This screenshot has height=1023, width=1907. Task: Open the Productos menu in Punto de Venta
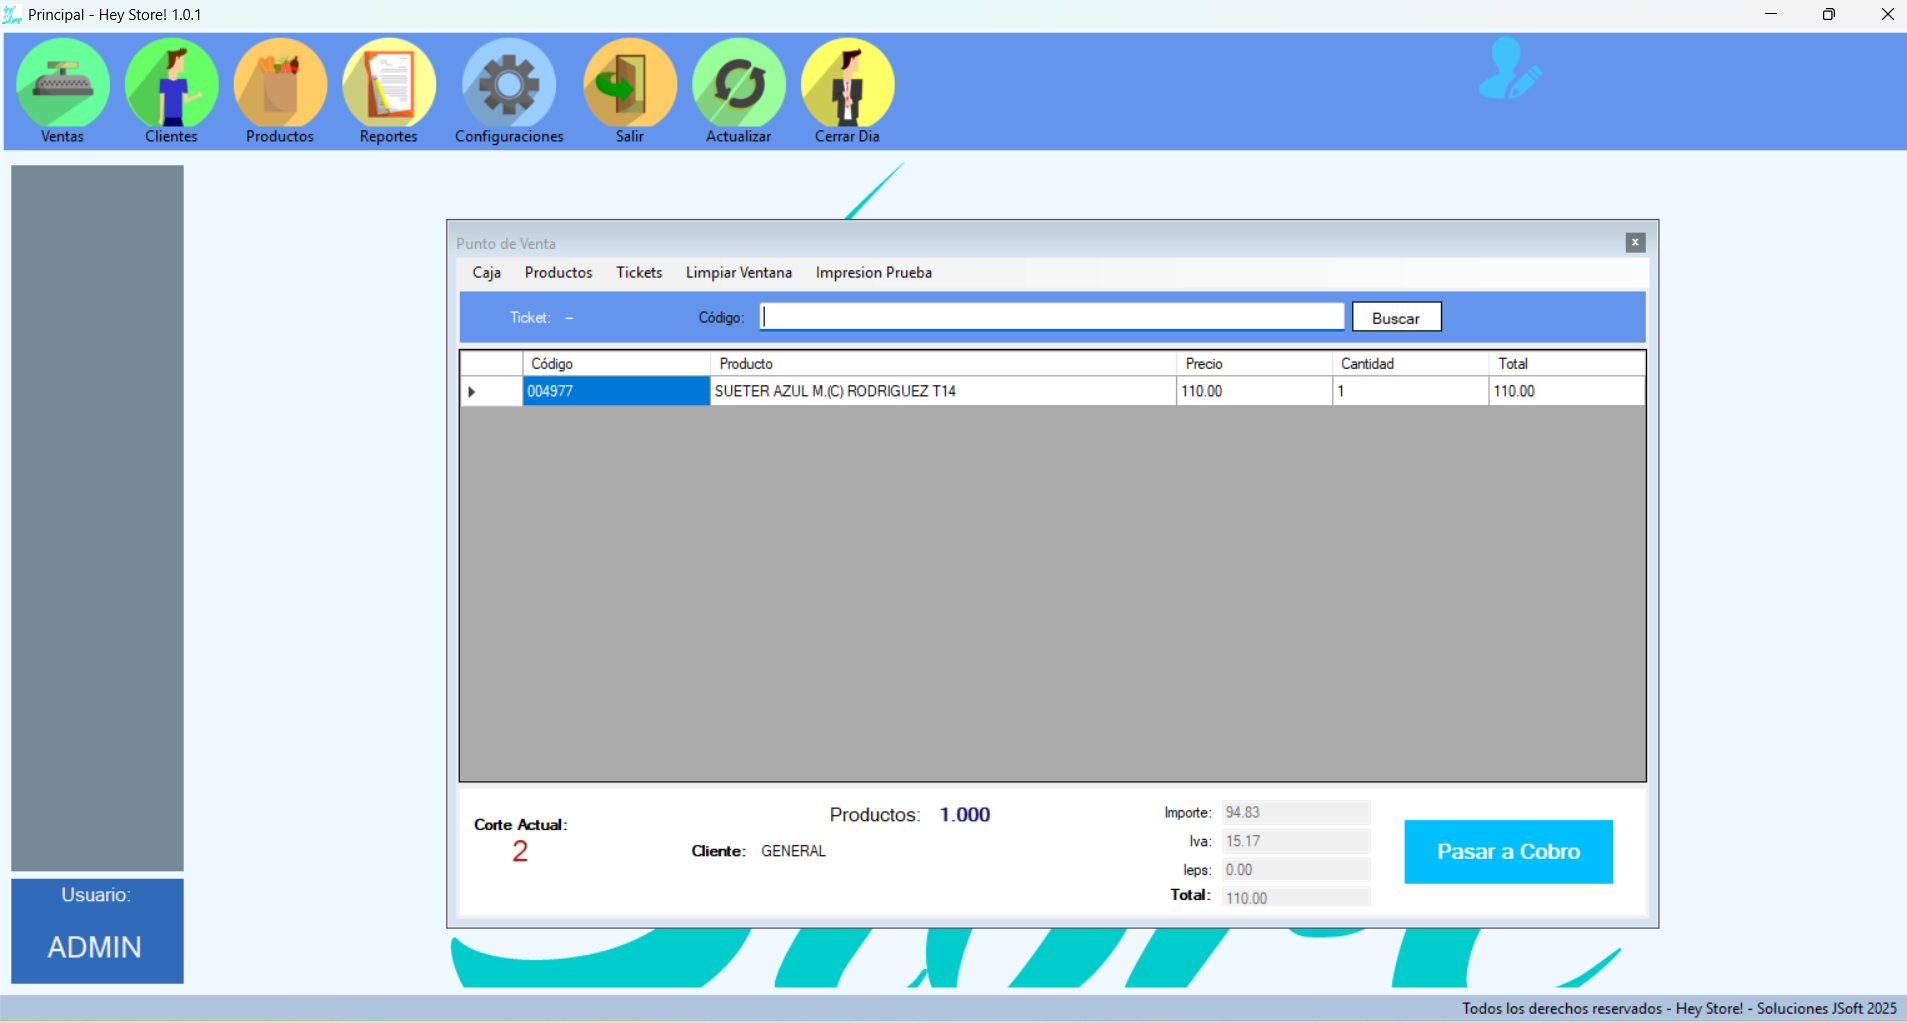558,273
